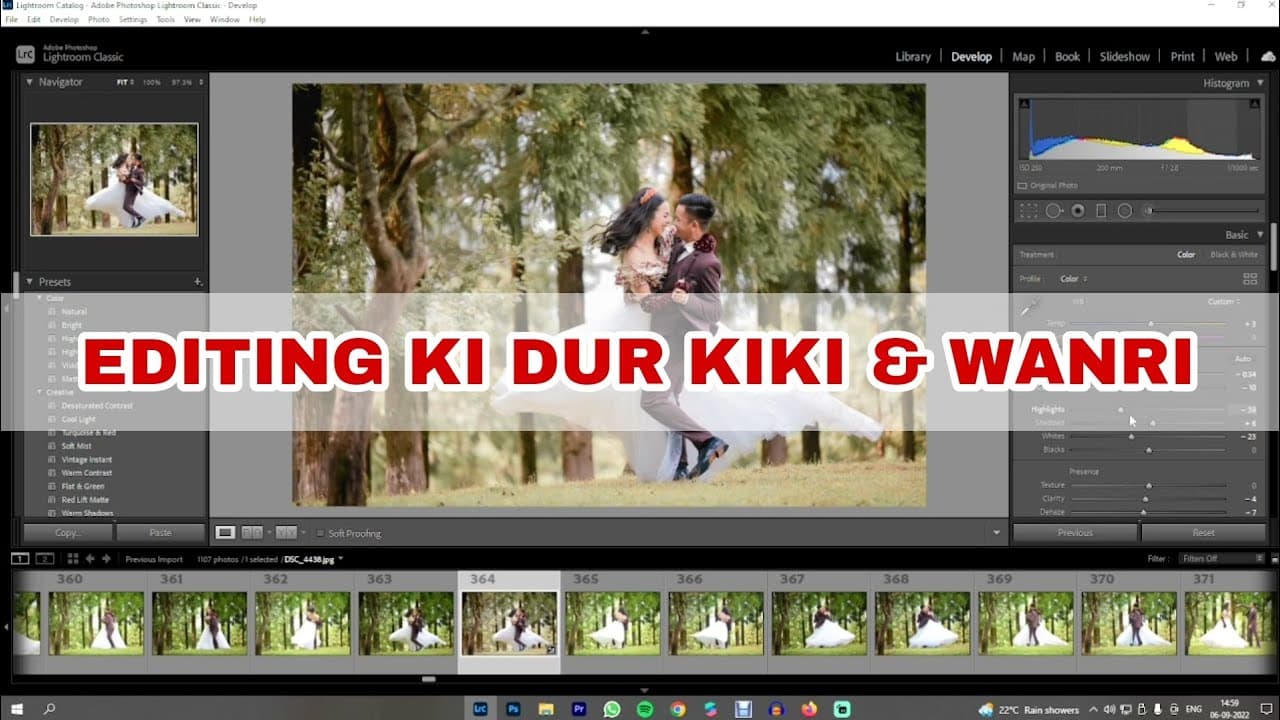Click the Copy... settings button
This screenshot has height=720, width=1280.
[x=68, y=533]
